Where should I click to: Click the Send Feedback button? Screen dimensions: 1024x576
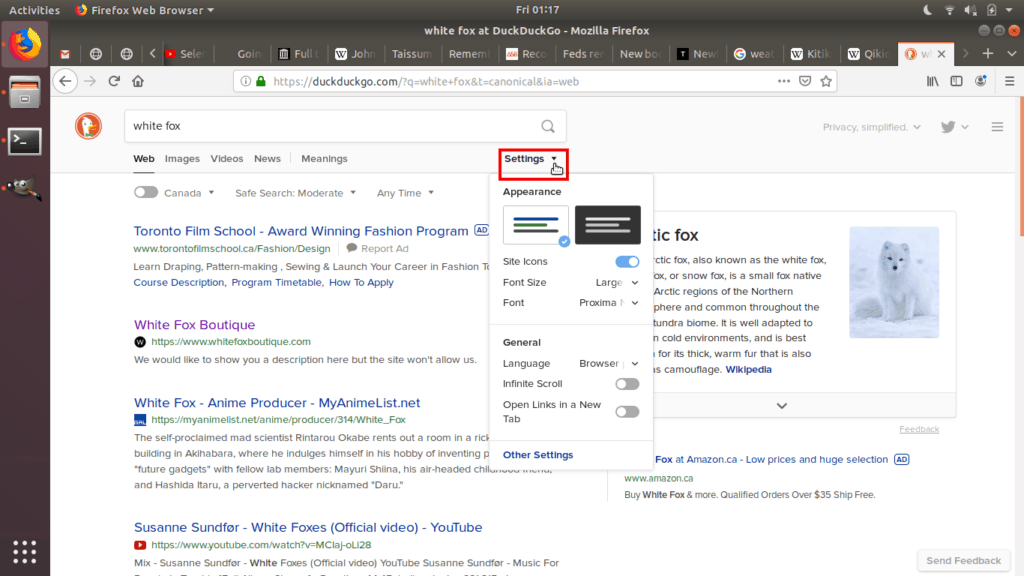(x=963, y=560)
